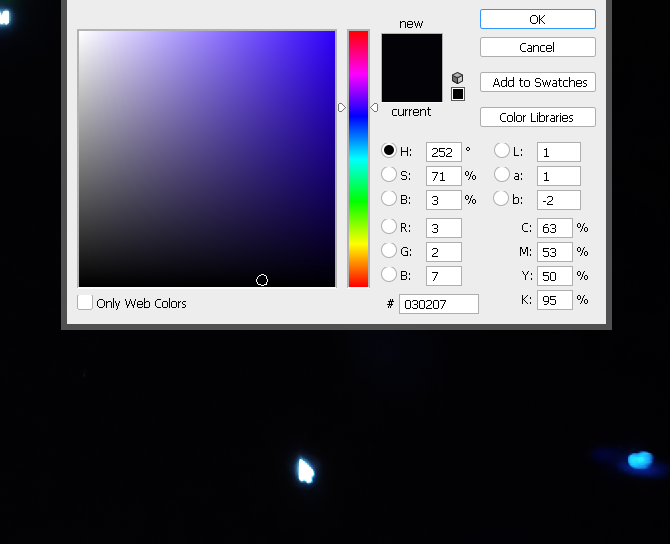This screenshot has height=544, width=670.
Task: Click the M magenta field showing 53
Action: (x=555, y=252)
